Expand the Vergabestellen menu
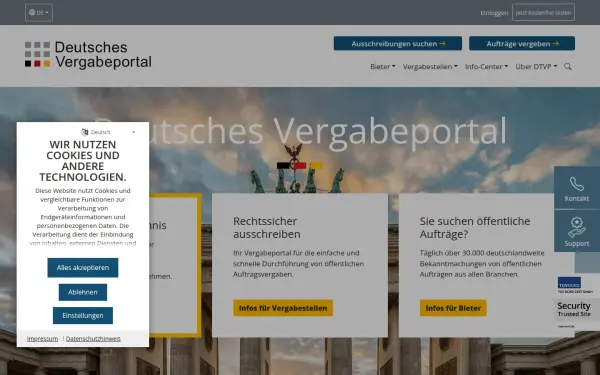Image resolution: width=600 pixels, height=375 pixels. 430,67
